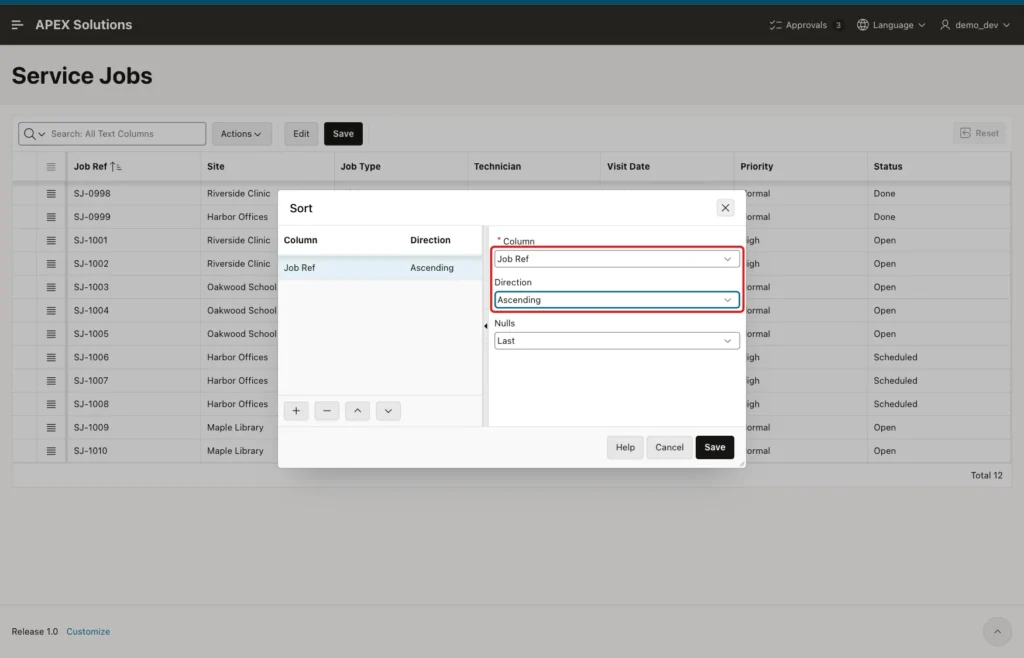
Task: Open the header row actions menu icon
Action: click(x=51, y=166)
